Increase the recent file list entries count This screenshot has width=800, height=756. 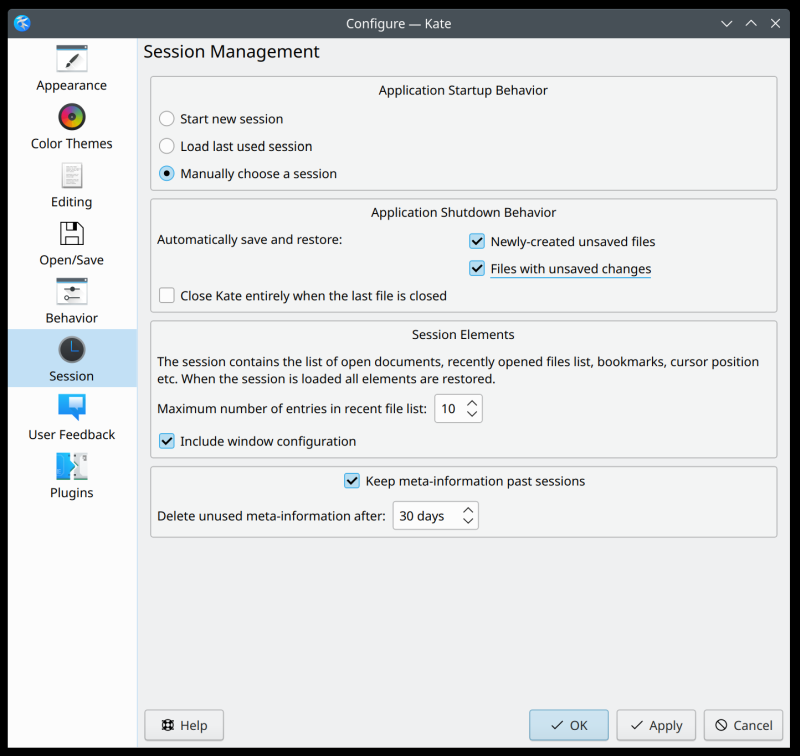pyautogui.click(x=472, y=403)
